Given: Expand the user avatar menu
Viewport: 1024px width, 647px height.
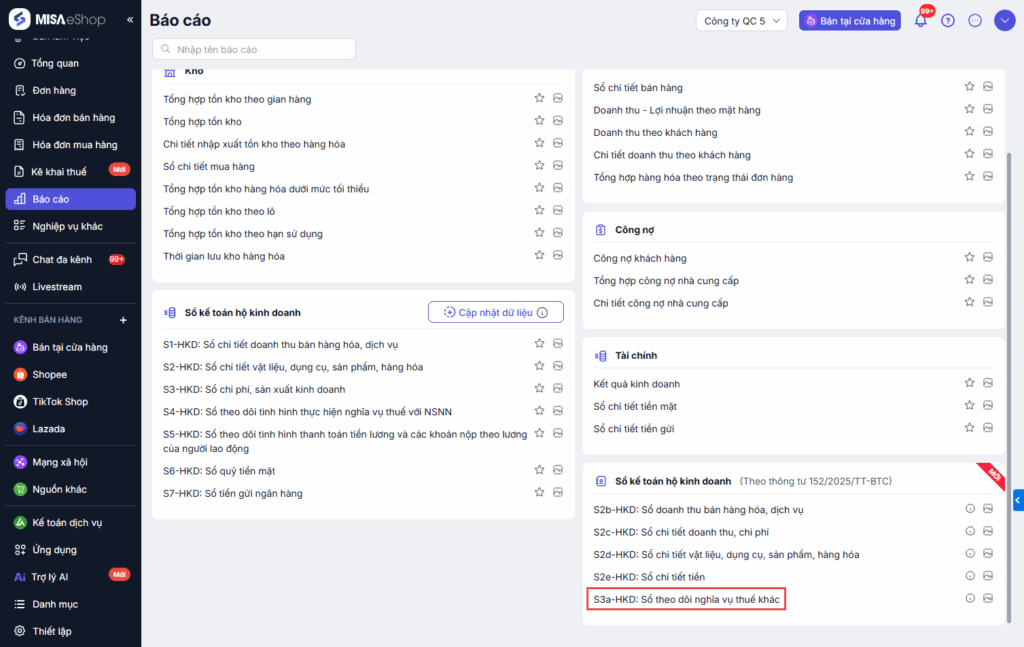Looking at the screenshot, I should click(x=1004, y=21).
